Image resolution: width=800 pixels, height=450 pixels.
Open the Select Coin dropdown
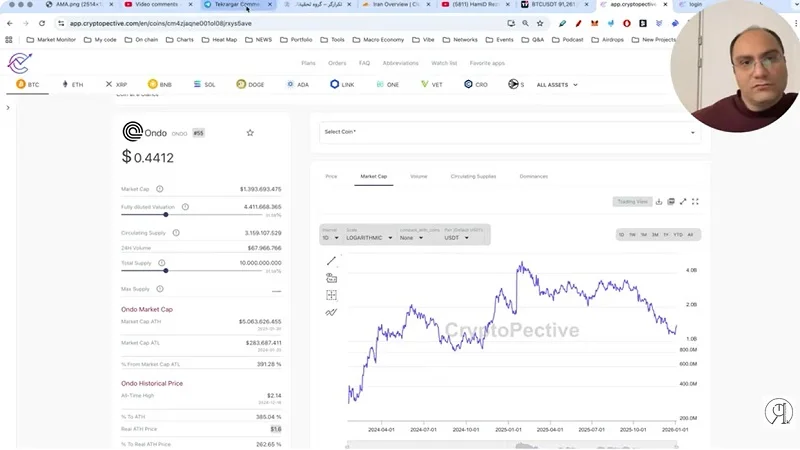click(x=510, y=132)
